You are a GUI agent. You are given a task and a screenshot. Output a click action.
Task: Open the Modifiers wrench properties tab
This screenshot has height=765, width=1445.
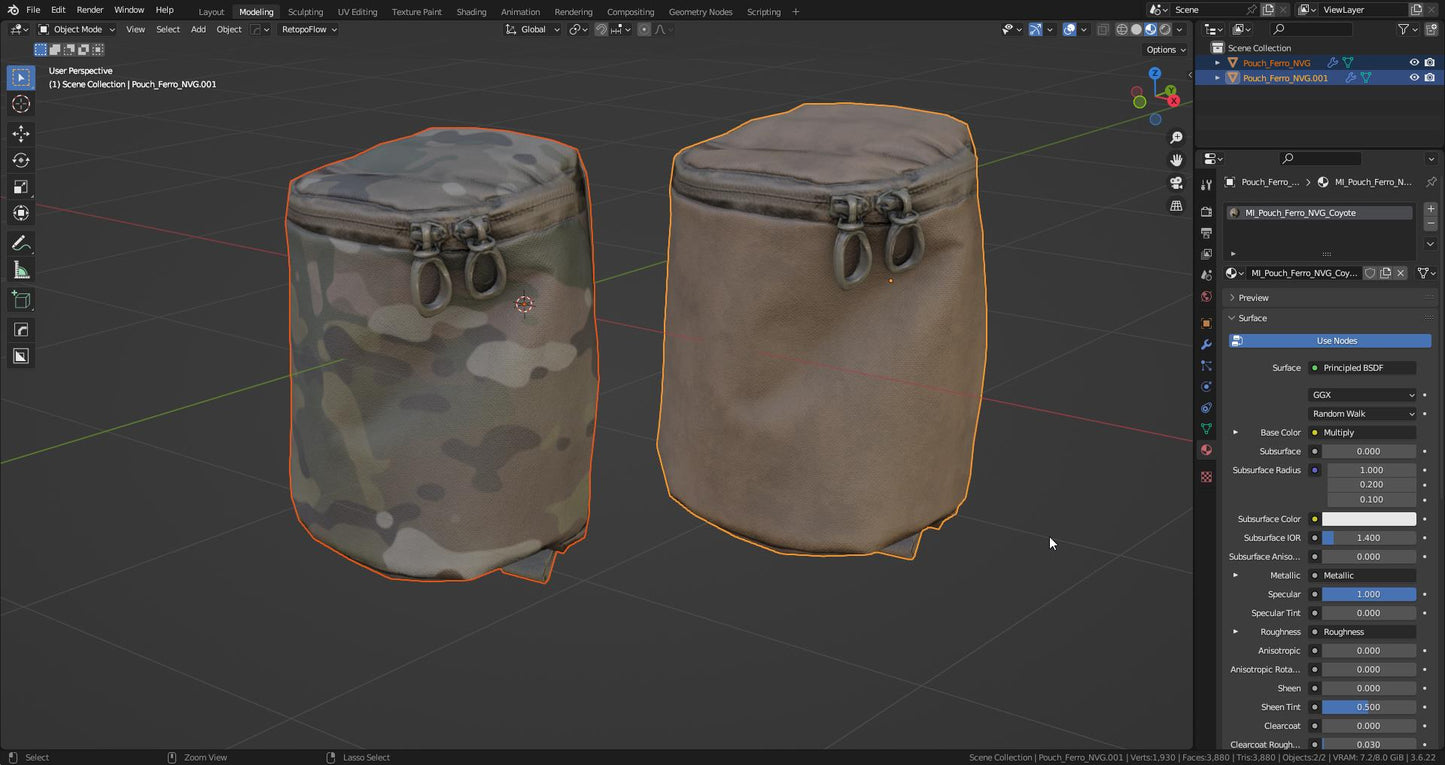(1206, 344)
